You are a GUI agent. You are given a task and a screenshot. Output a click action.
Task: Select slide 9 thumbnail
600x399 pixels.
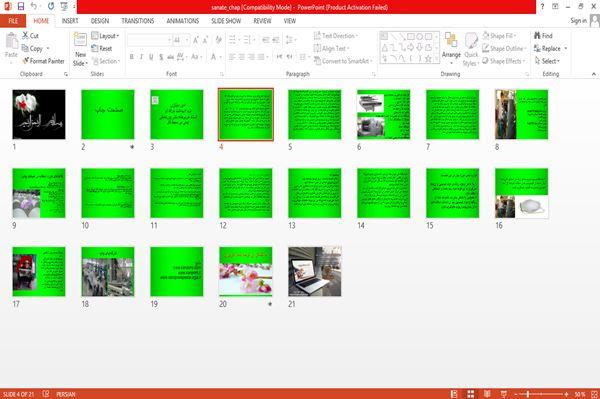click(x=39, y=193)
